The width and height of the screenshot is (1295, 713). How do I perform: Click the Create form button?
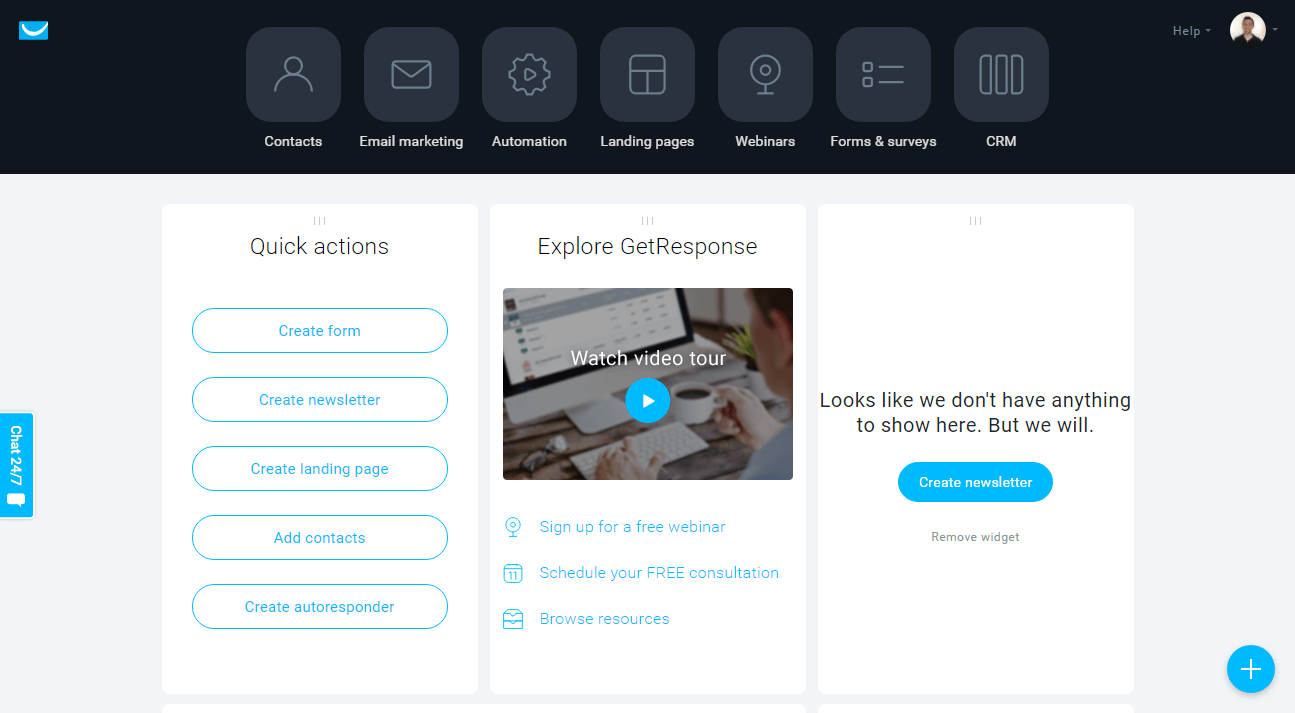[x=320, y=331]
